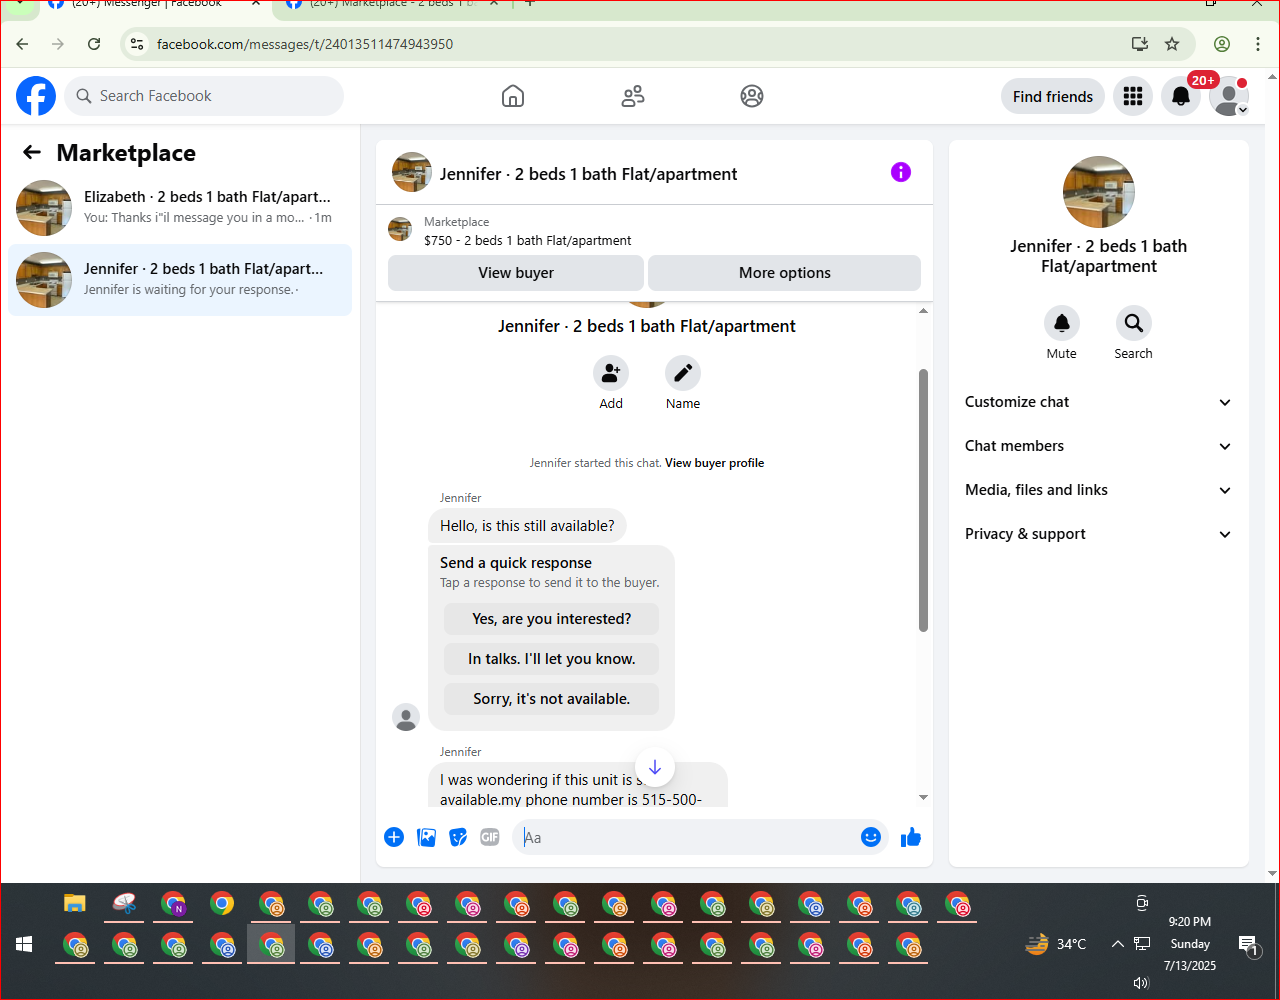Click the install app icon in address bar

point(1140,44)
